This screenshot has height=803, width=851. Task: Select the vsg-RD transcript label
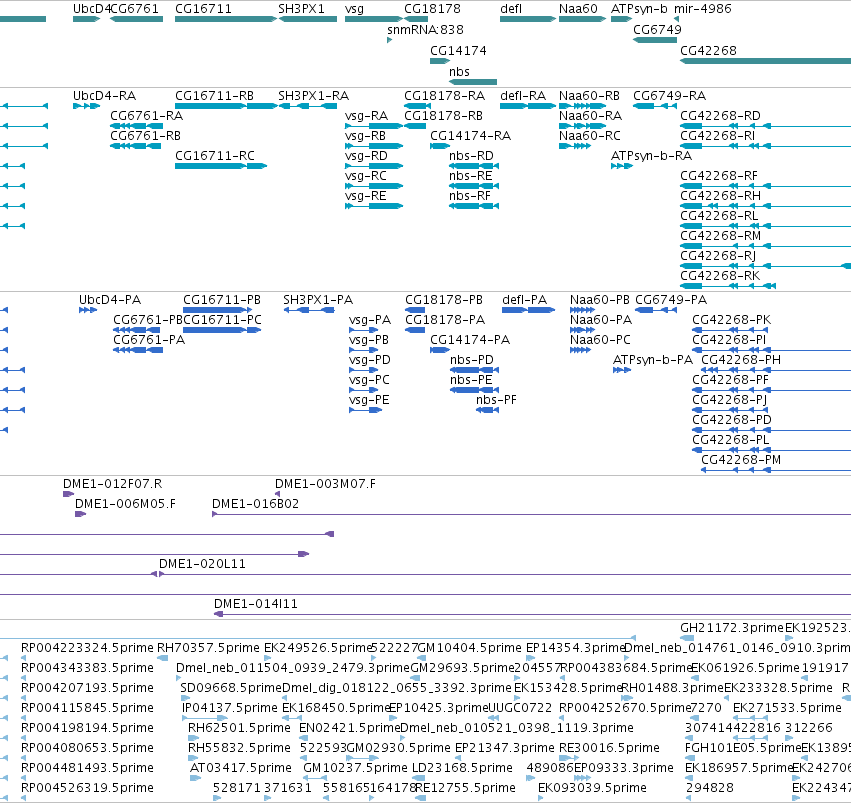(366, 156)
